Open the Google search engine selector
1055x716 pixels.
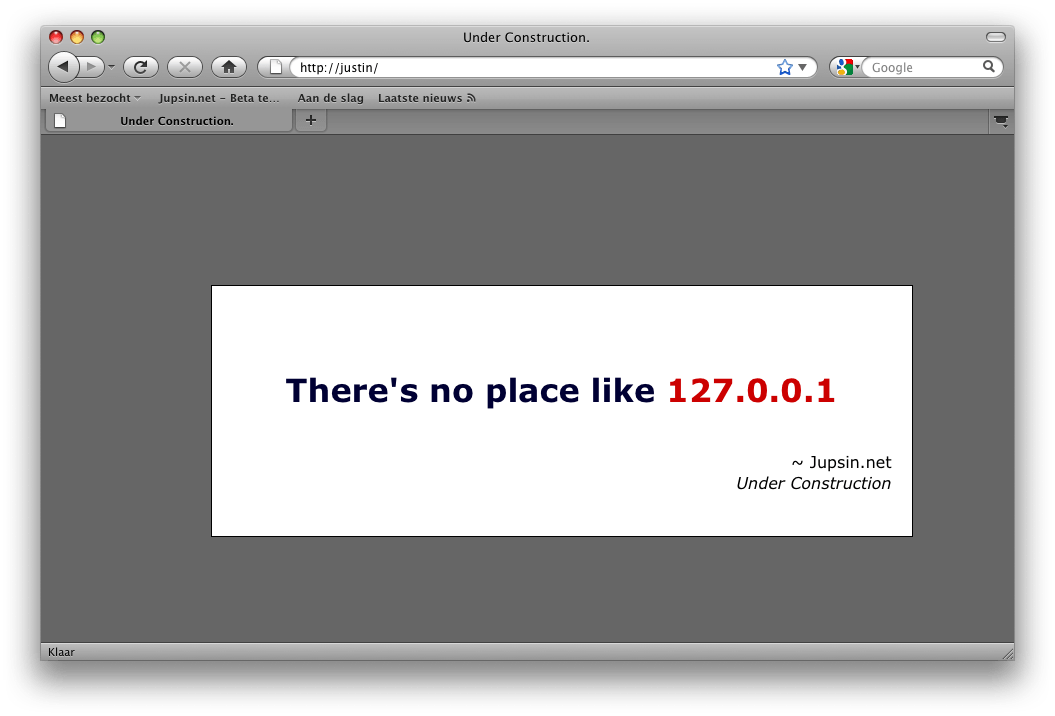coord(847,67)
